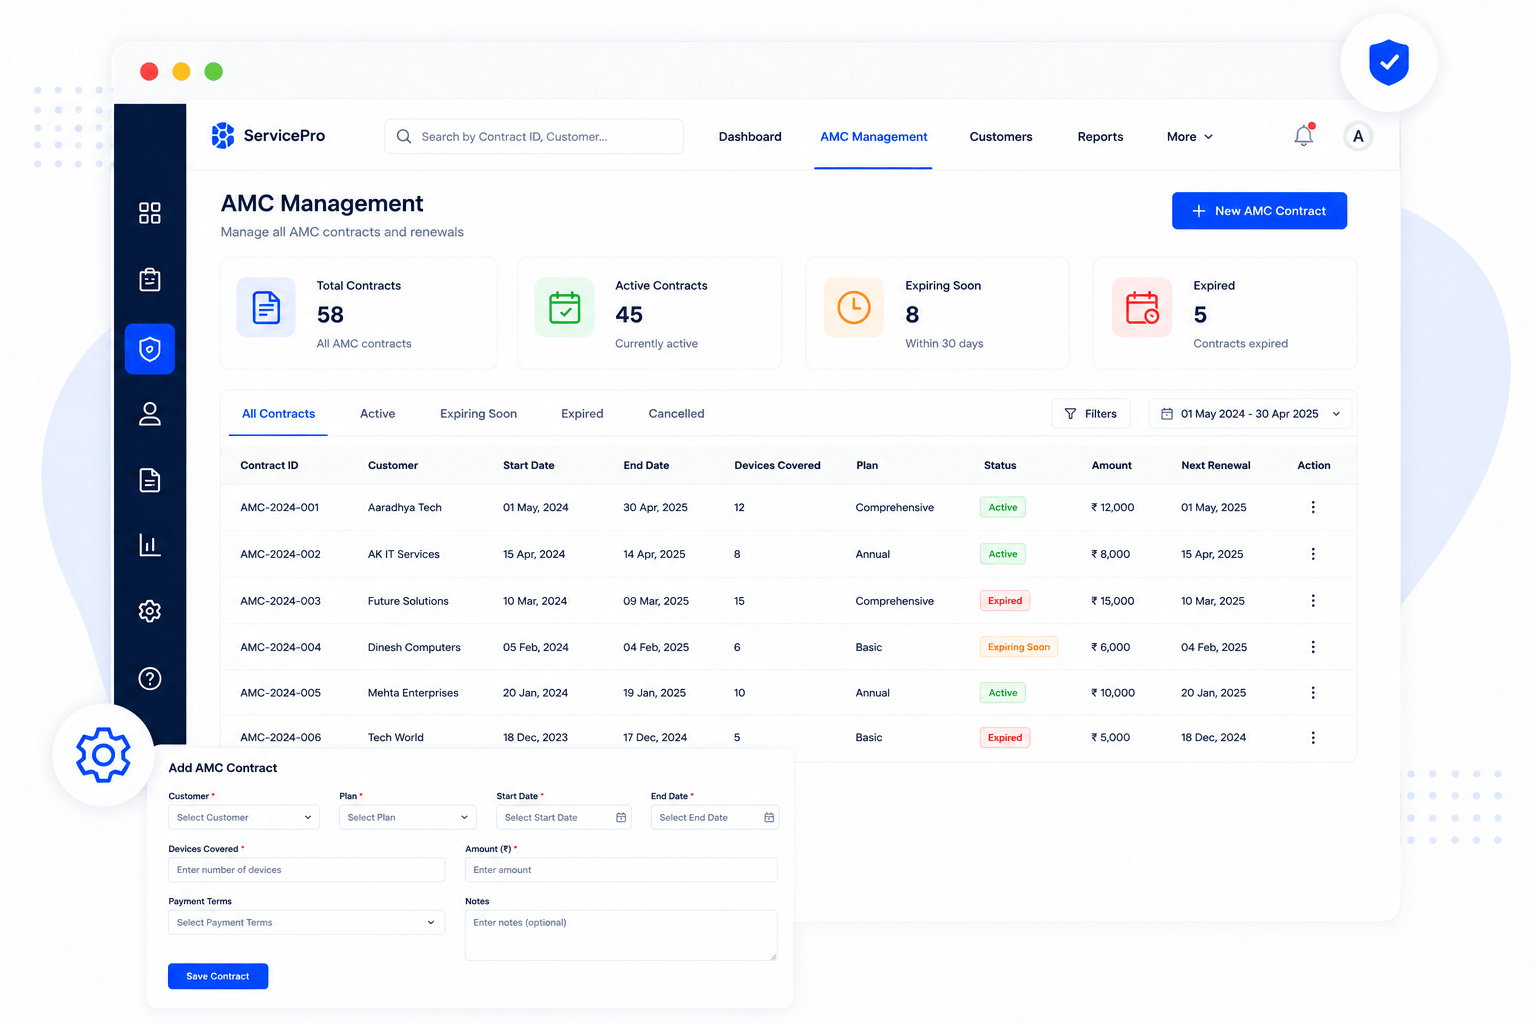Go to Reports in top navigation
The height and width of the screenshot is (1024, 1536).
(x=1100, y=137)
